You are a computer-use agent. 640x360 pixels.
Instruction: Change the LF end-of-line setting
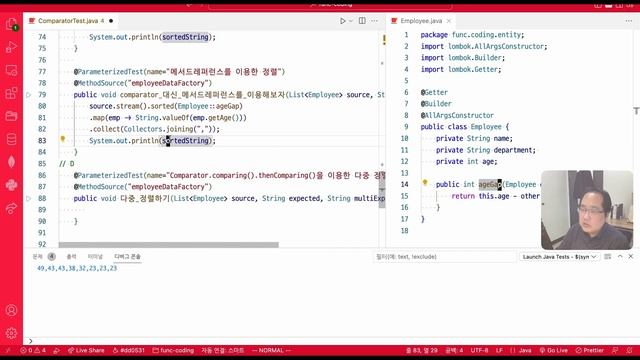[499, 350]
